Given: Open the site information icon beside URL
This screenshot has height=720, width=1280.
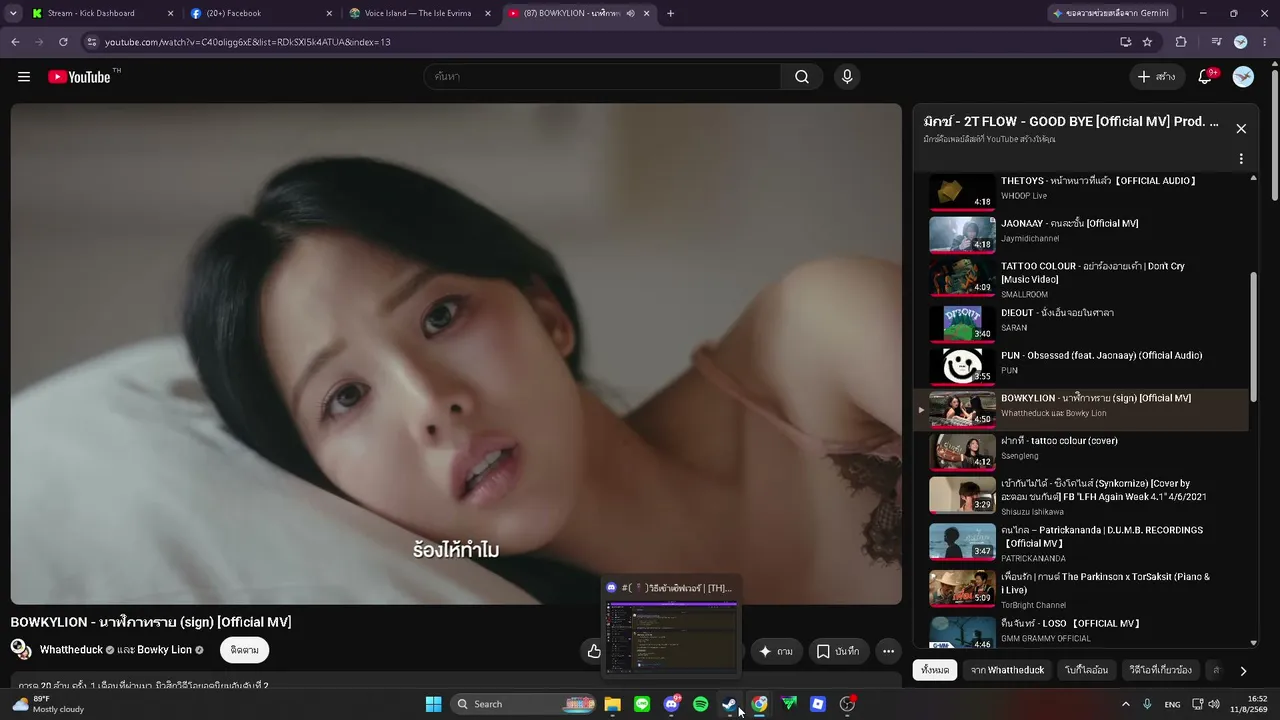Looking at the screenshot, I should pos(91,42).
